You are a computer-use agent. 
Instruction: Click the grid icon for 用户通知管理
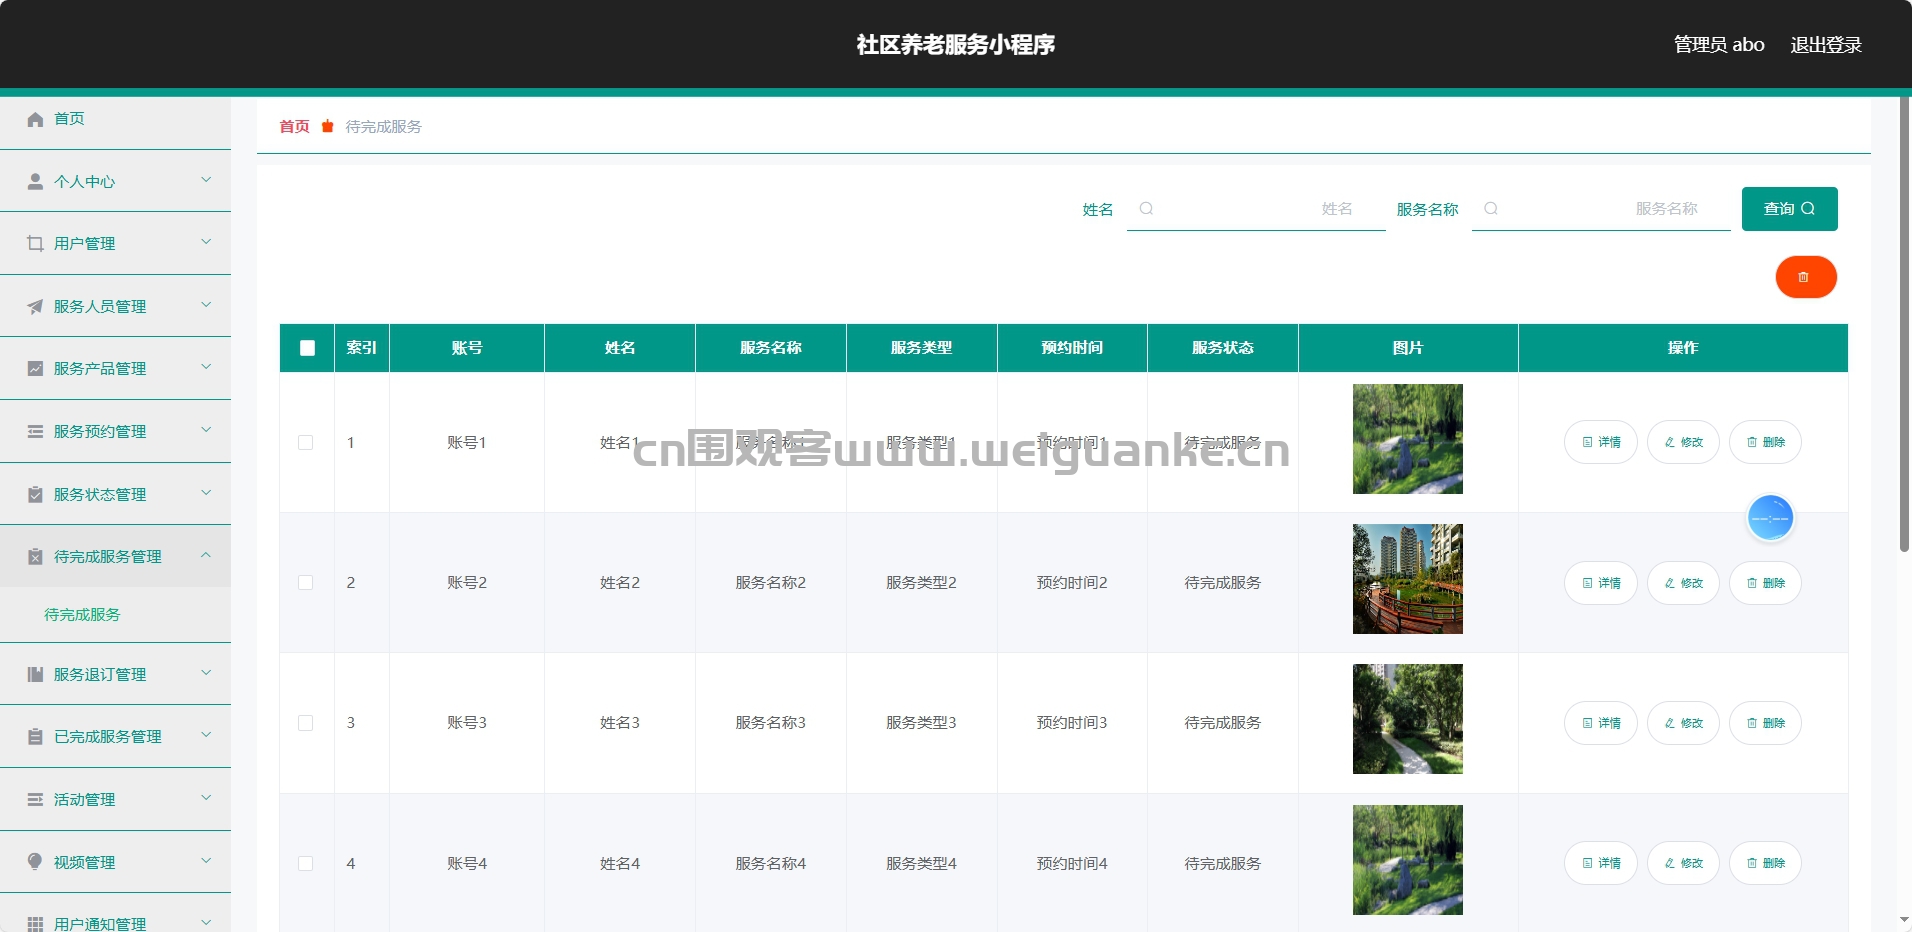[35, 923]
